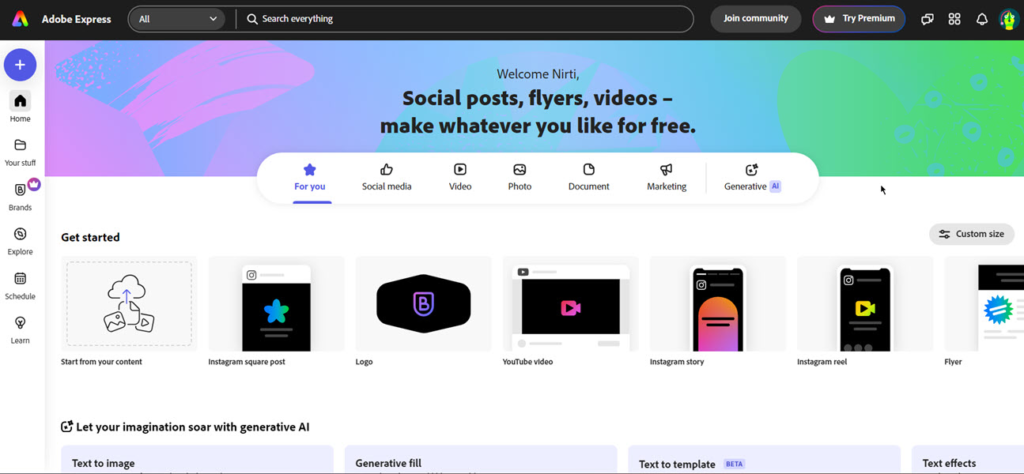Click the chat feedback icon in header

coord(927,19)
